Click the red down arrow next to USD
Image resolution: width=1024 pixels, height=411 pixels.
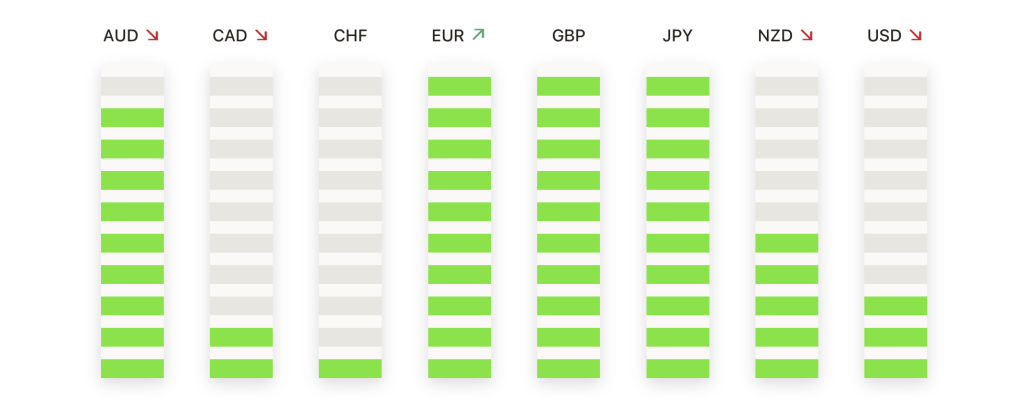(x=916, y=35)
